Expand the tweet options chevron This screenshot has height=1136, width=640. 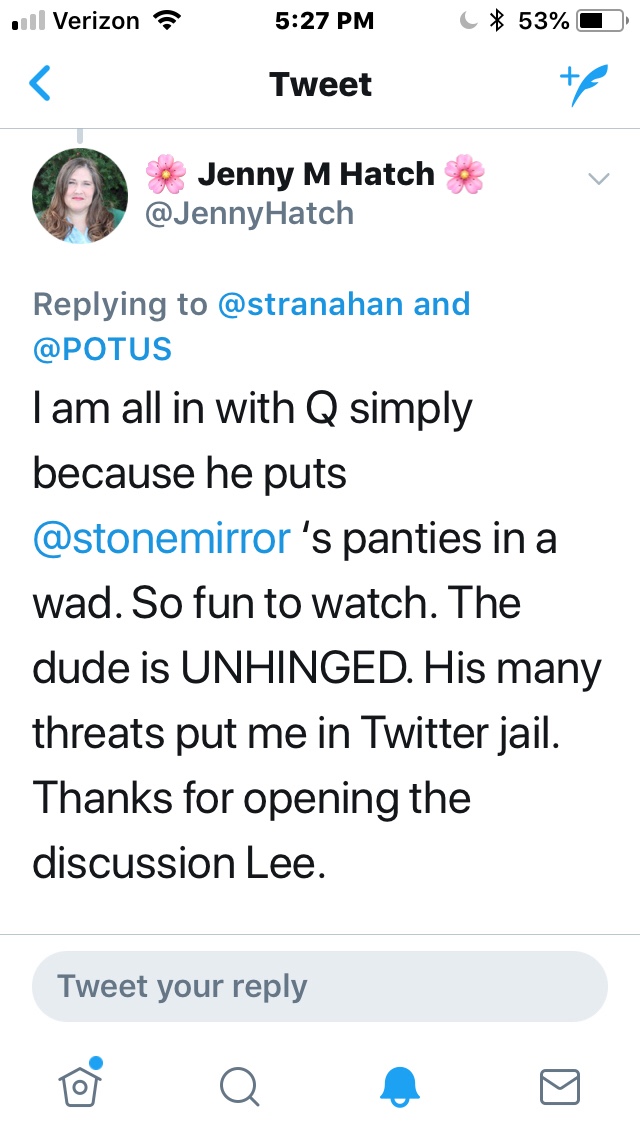click(x=598, y=180)
